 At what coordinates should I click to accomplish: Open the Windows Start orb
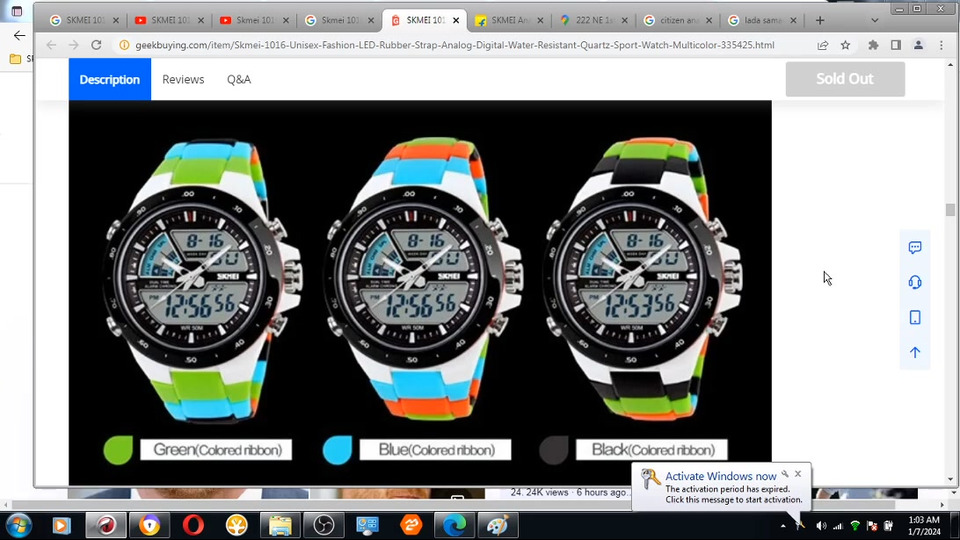click(x=18, y=525)
